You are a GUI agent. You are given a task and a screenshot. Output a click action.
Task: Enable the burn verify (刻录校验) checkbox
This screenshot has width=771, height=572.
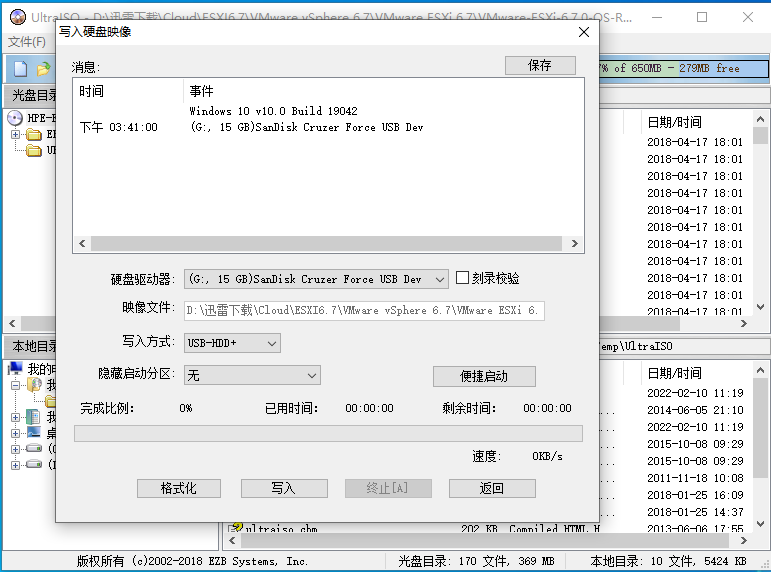coord(462,278)
